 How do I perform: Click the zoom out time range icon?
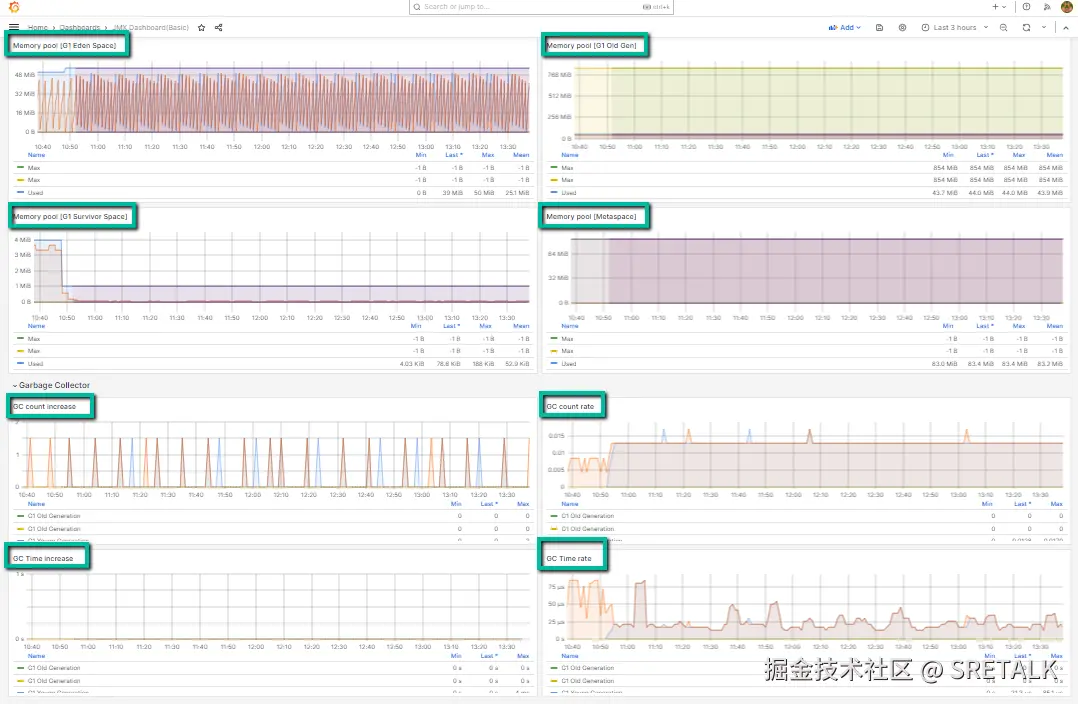[x=1004, y=28]
